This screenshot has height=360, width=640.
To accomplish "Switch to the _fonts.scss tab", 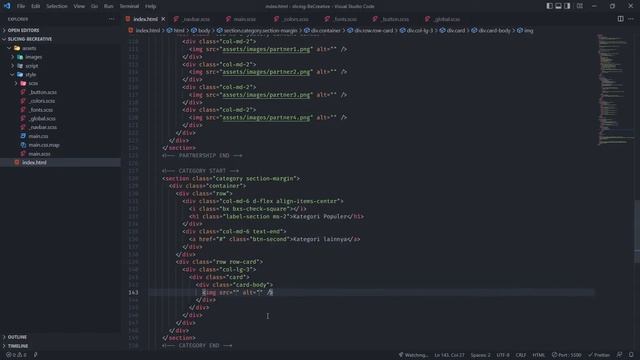I will 342,19.
